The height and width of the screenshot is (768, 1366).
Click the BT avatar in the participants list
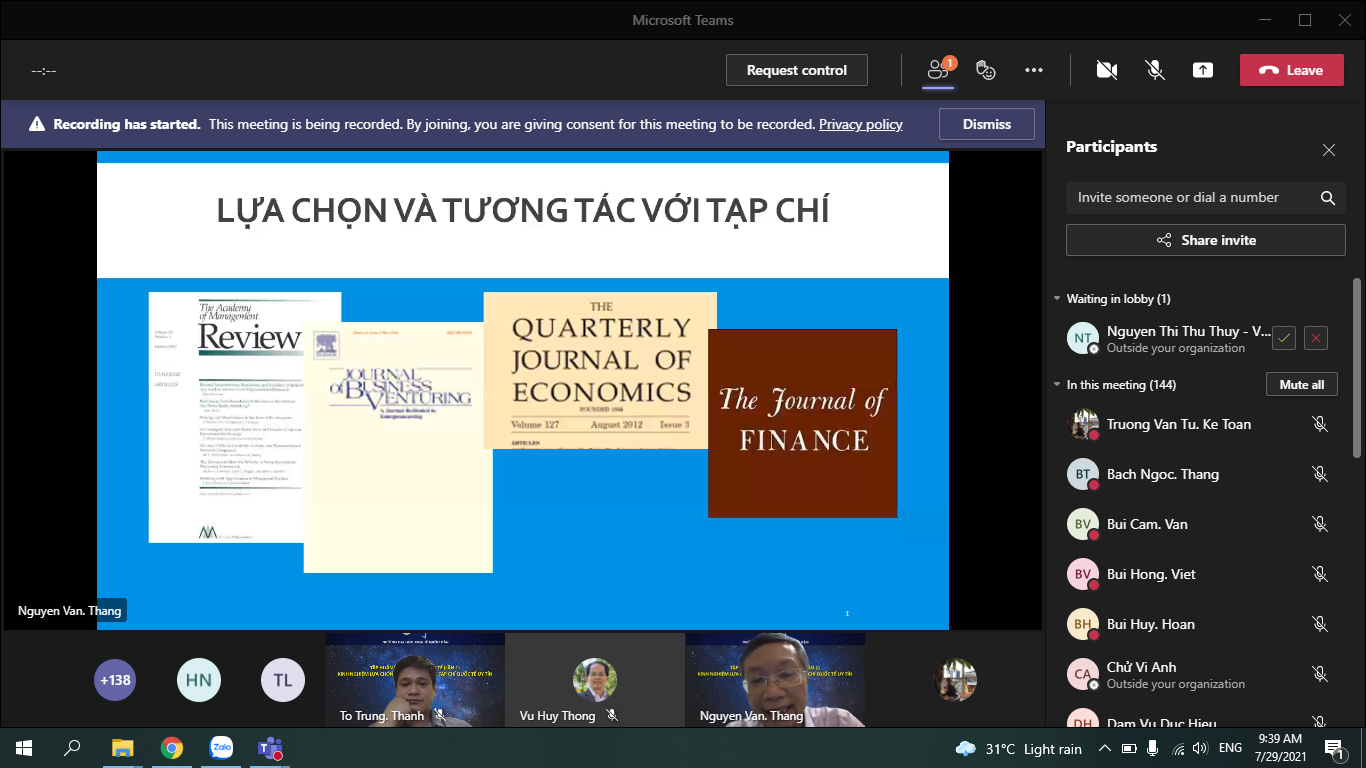click(1083, 474)
